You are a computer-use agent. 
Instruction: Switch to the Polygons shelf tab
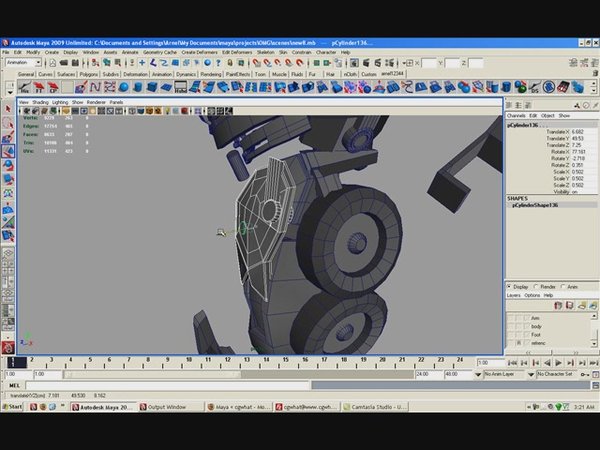click(87, 74)
